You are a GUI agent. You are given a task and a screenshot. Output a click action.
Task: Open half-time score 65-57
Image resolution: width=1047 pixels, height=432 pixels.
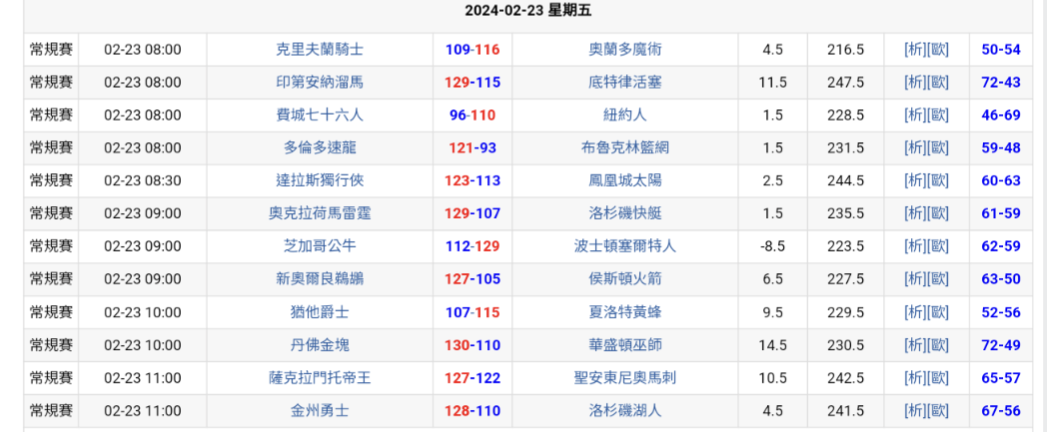point(1001,378)
